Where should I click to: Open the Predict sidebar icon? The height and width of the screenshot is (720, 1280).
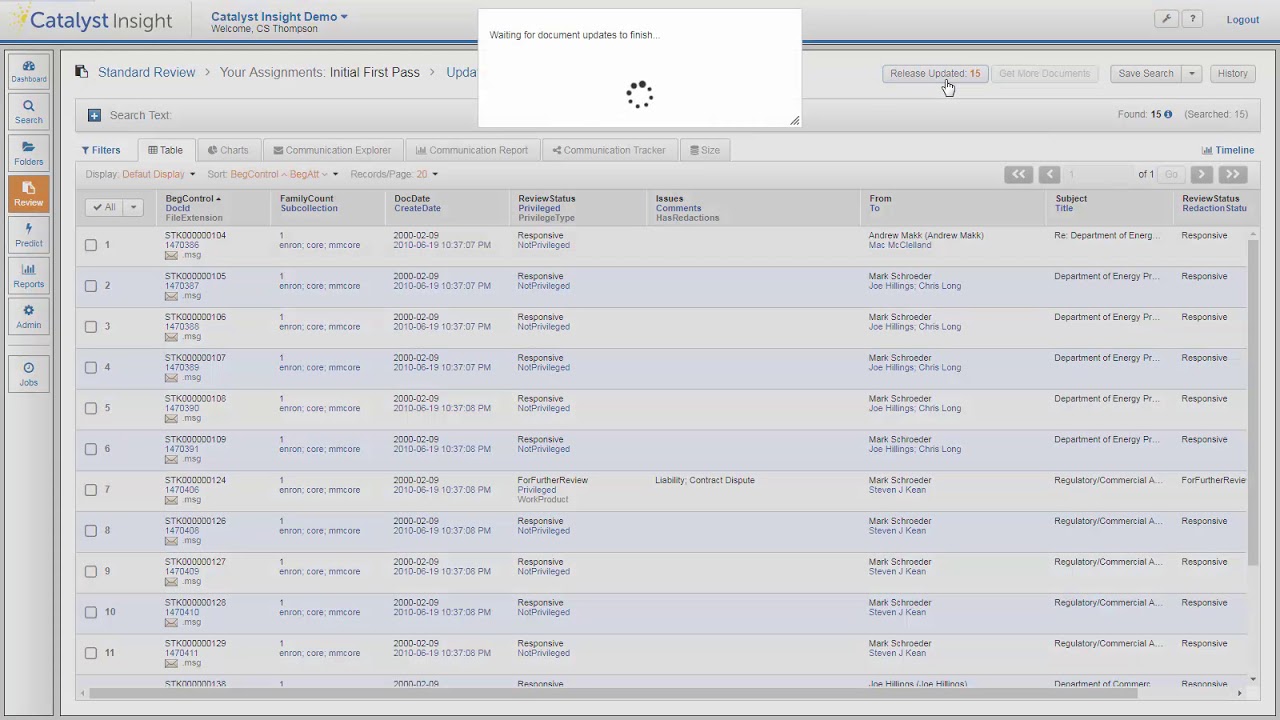28,235
